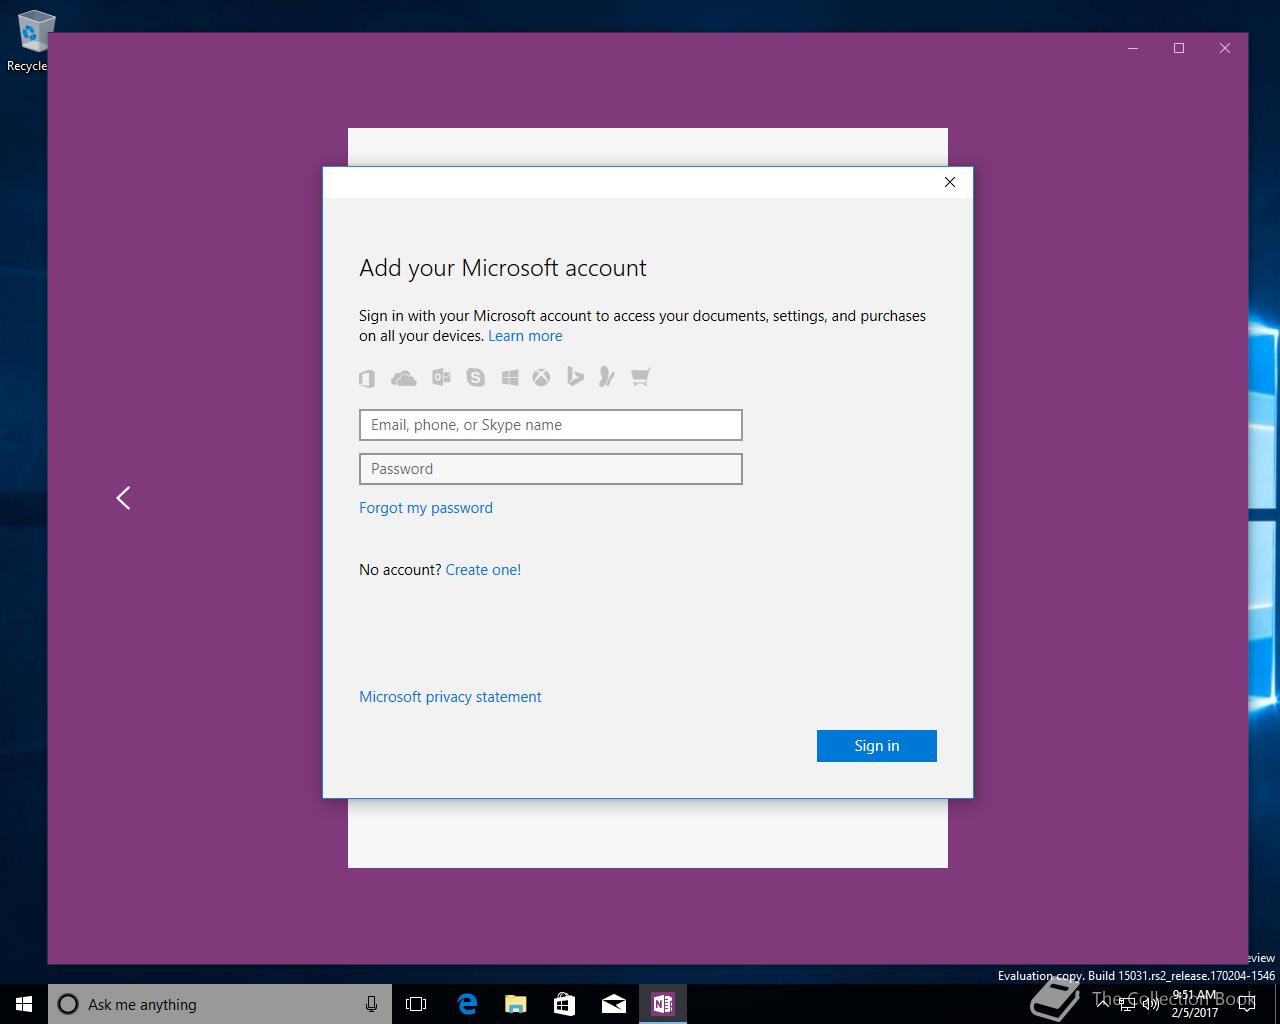Viewport: 1280px width, 1024px height.
Task: Click the Bing icon in the services row
Action: pos(575,376)
